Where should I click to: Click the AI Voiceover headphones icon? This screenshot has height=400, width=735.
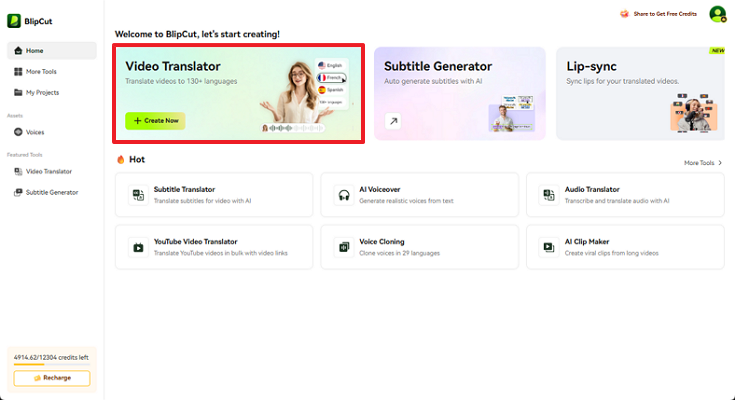[x=343, y=195]
